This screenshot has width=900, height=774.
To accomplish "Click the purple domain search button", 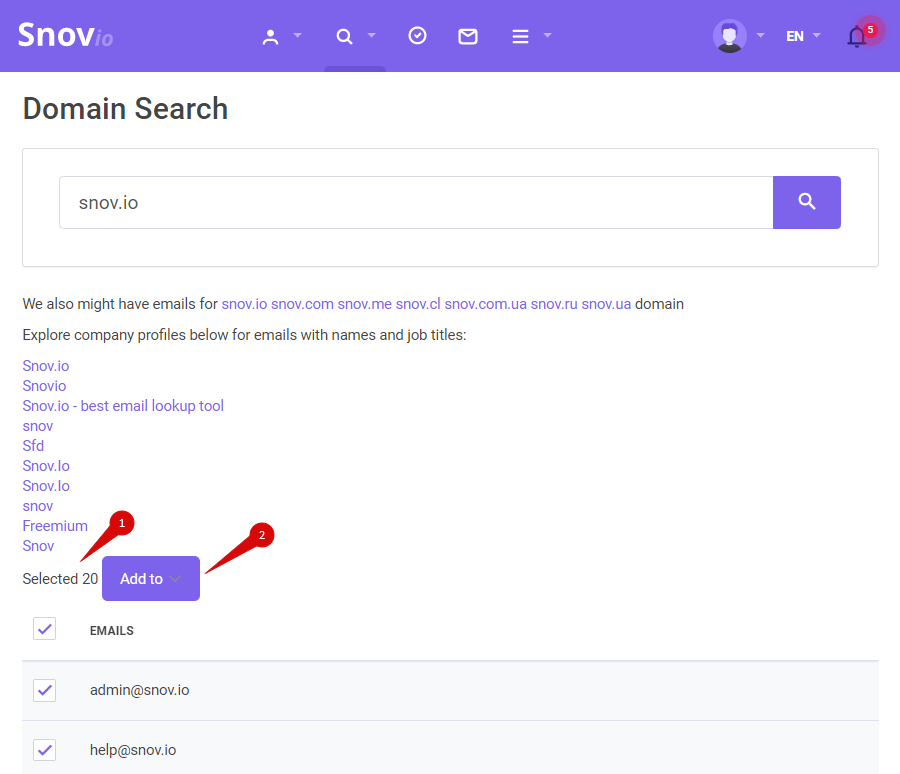I will [x=806, y=202].
